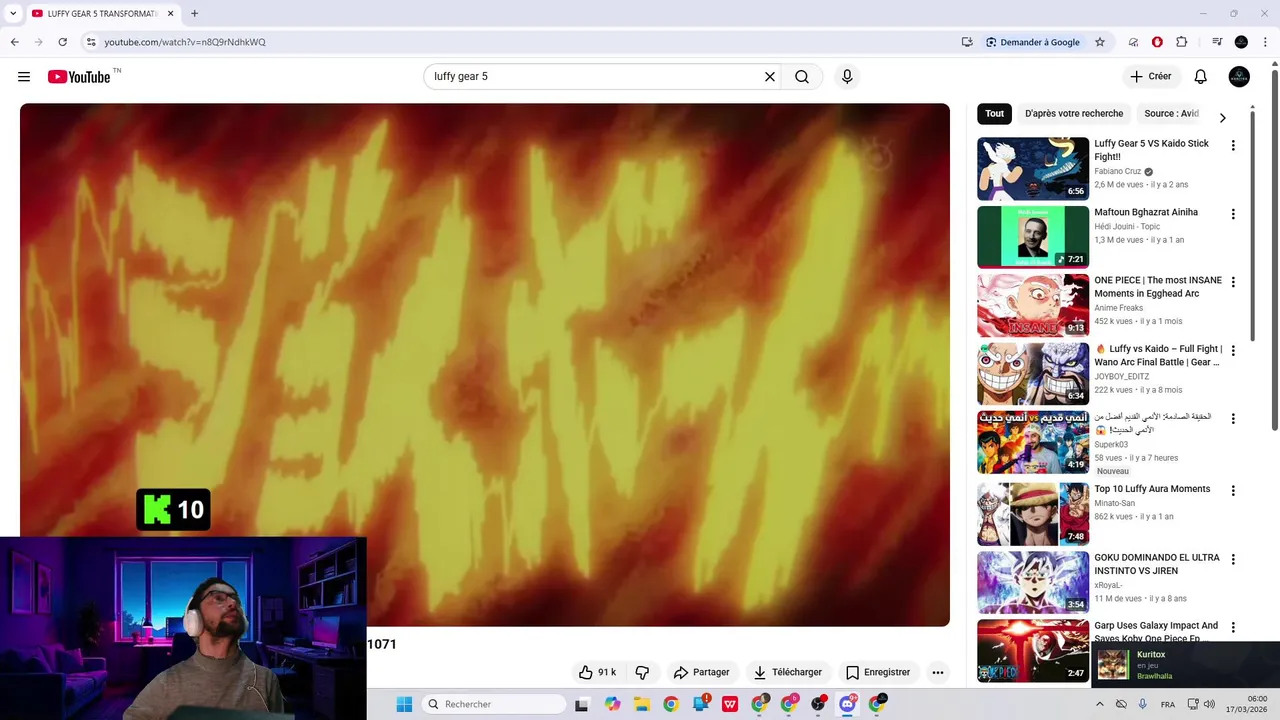Open options for GOKU DOMINANDO EL ULTRA INSTINTO
This screenshot has height=720, width=1280.
(1233, 559)
